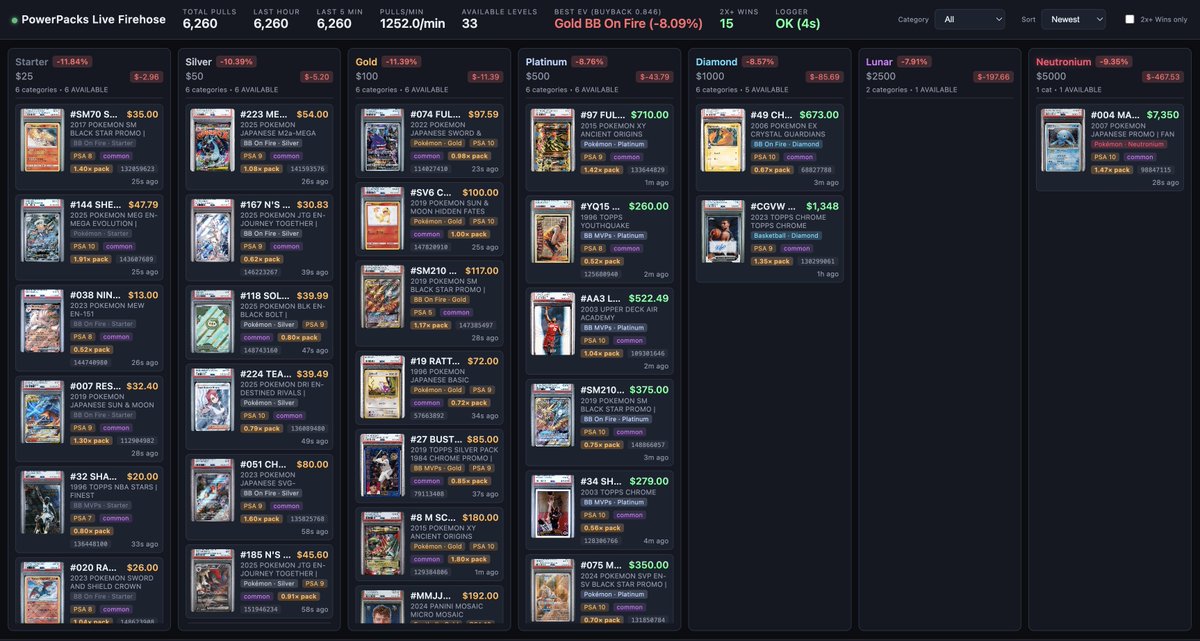Open the #49 CH card thumbnail in Diamond

[x=723, y=140]
